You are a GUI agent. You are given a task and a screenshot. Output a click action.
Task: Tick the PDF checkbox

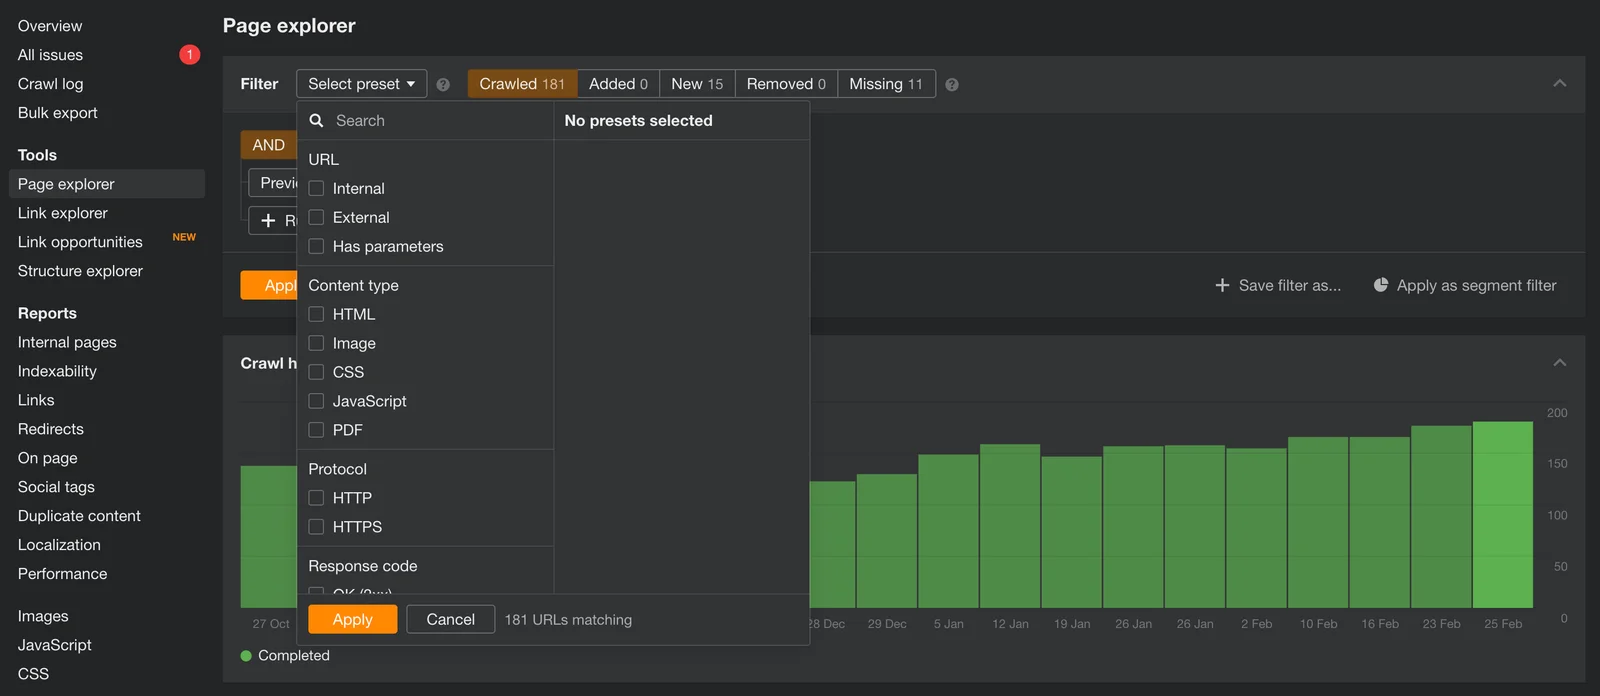316,430
